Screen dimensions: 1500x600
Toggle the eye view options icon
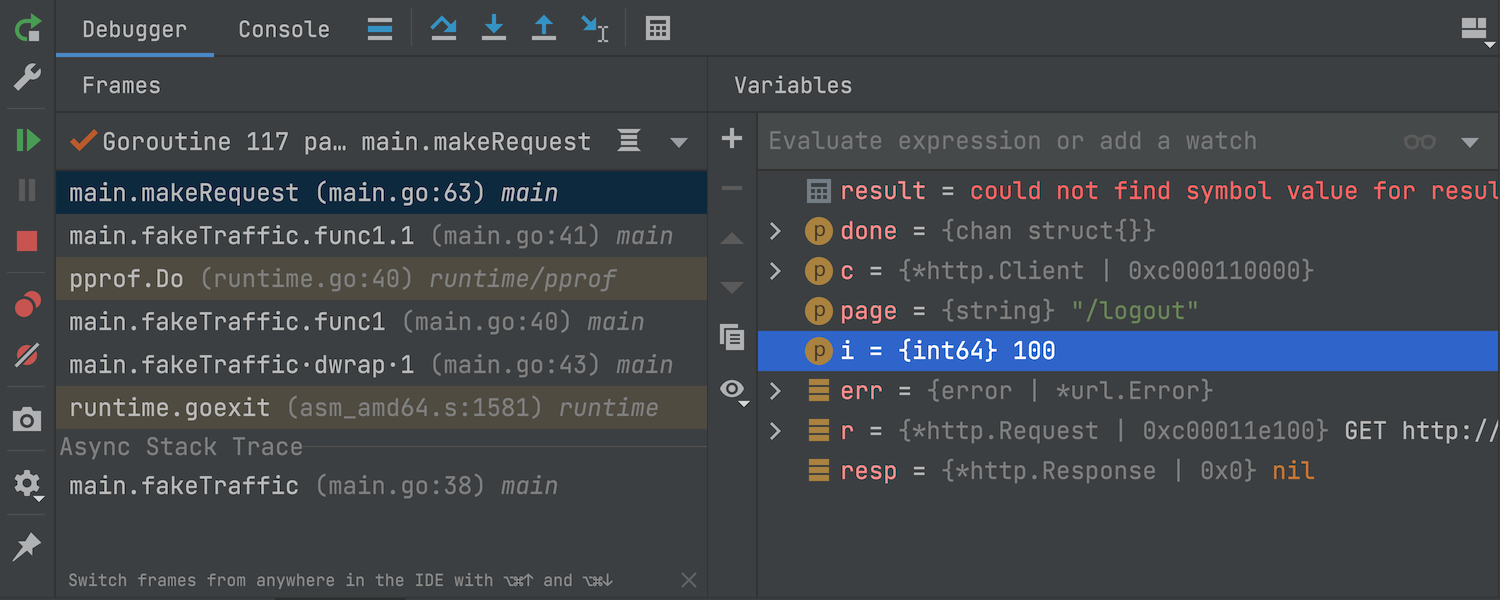[734, 391]
